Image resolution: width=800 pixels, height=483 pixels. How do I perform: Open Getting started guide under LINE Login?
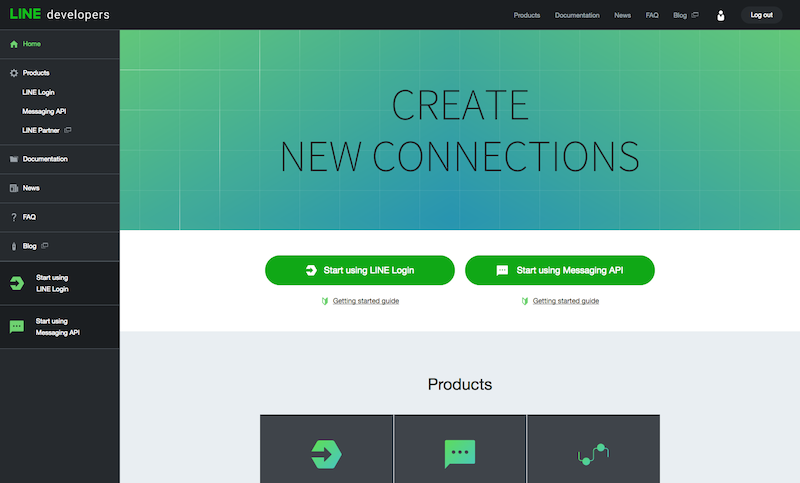366,301
